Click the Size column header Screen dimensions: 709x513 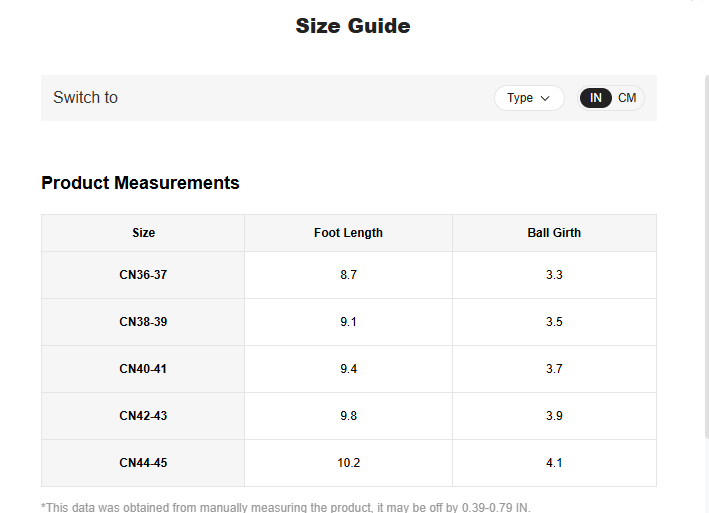coord(143,233)
